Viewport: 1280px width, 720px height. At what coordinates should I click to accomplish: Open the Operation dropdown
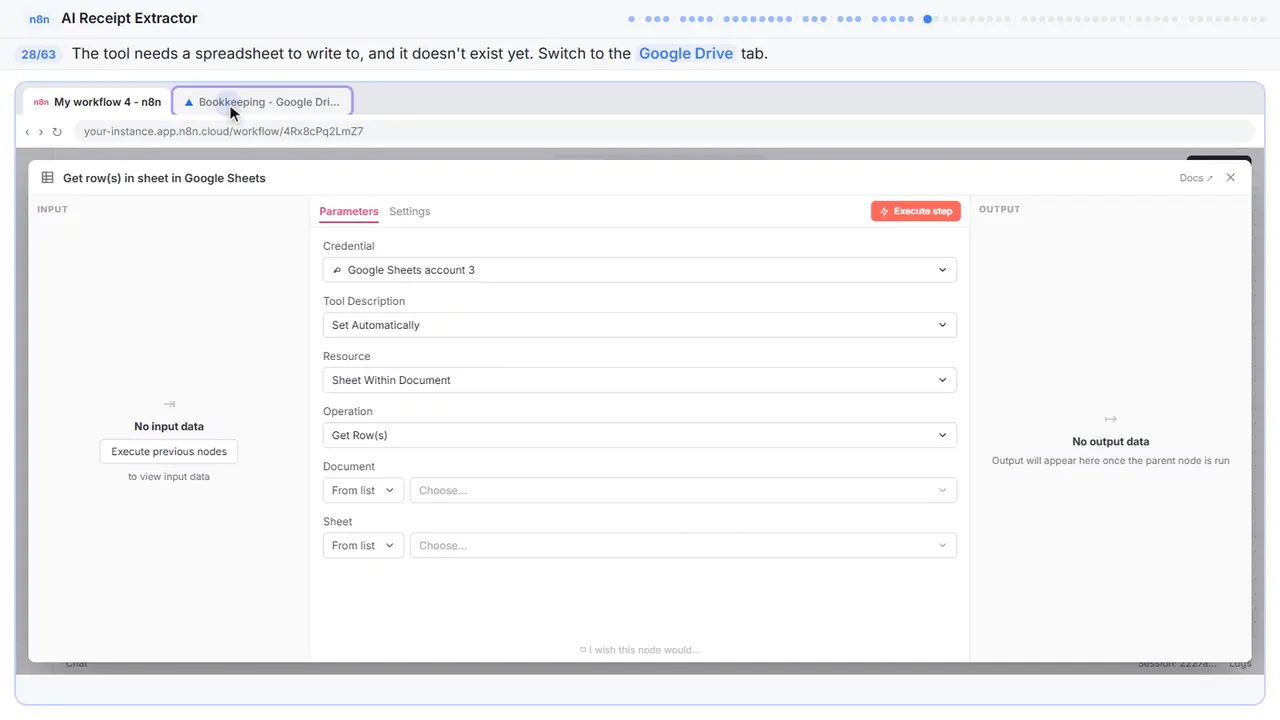(x=640, y=435)
